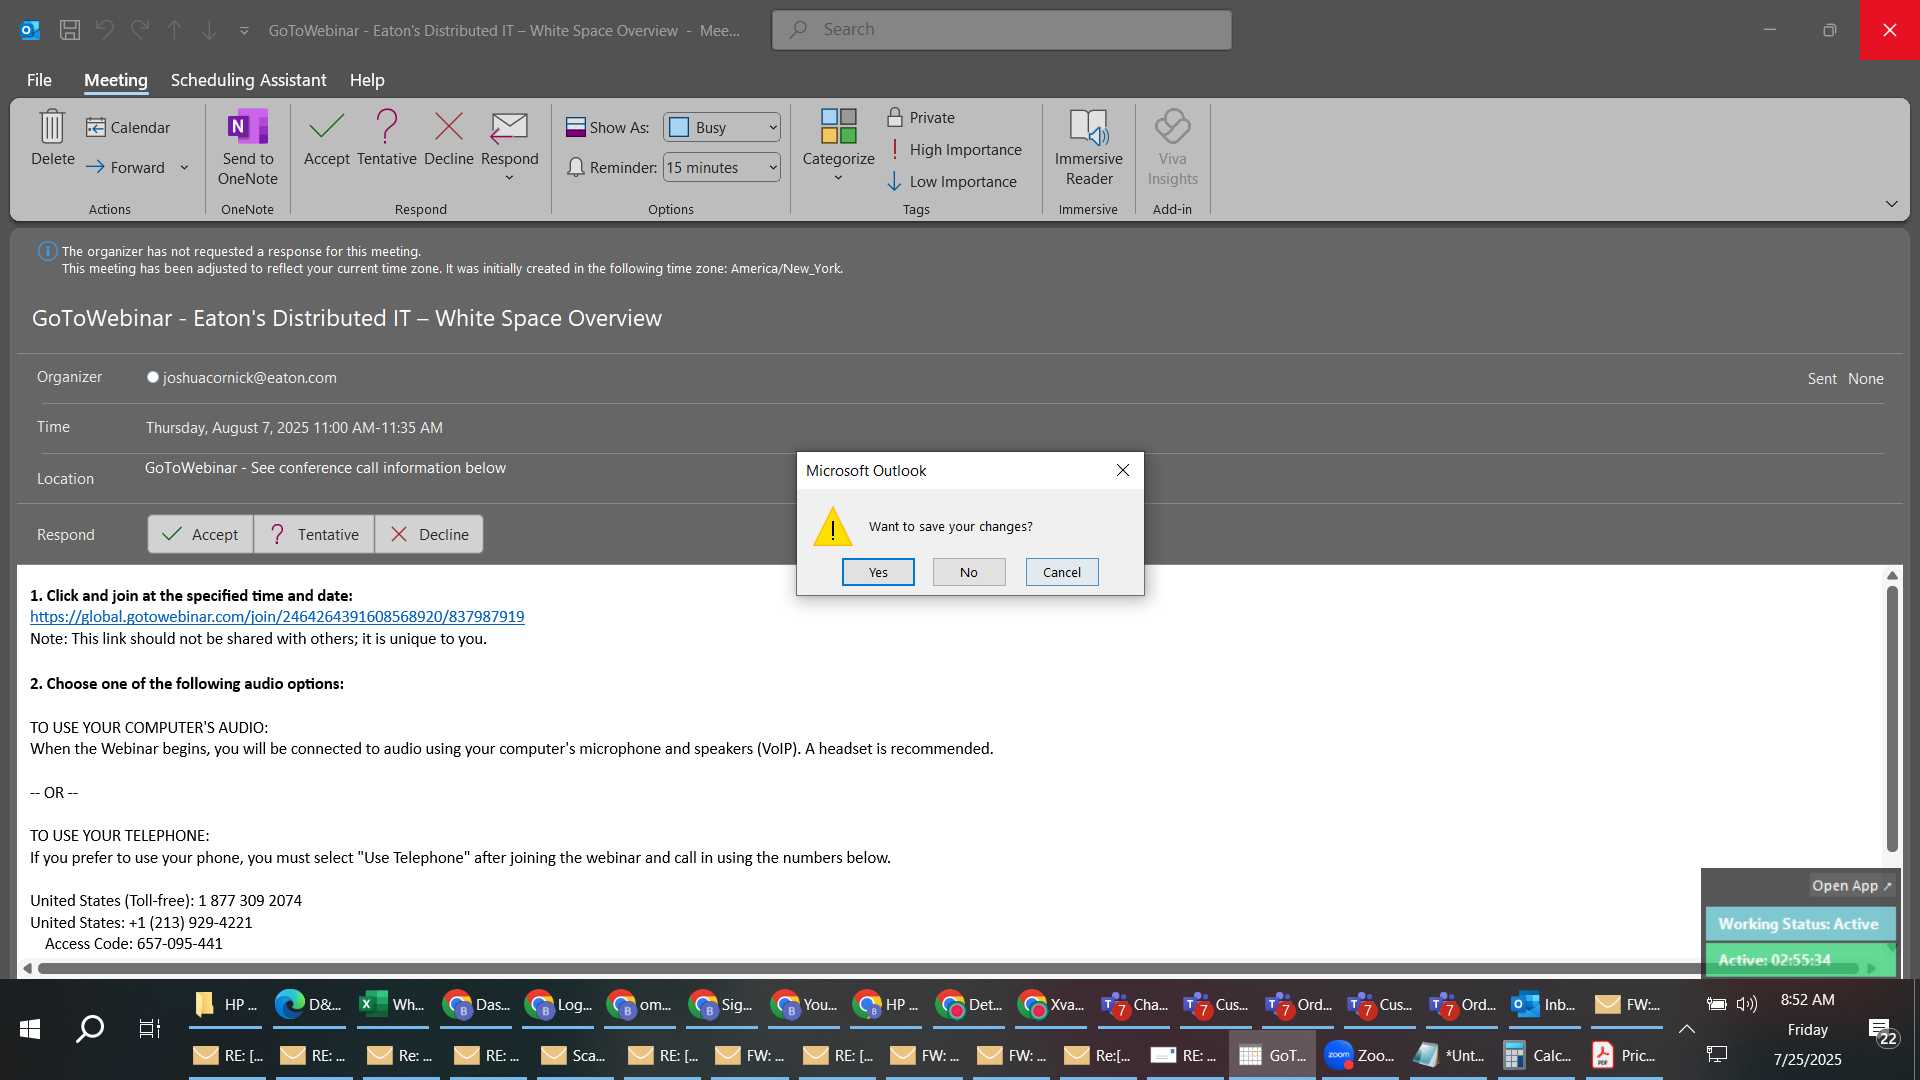Image resolution: width=1920 pixels, height=1080 pixels.
Task: Open Teams Cha... taskbar item
Action: tap(1134, 1004)
